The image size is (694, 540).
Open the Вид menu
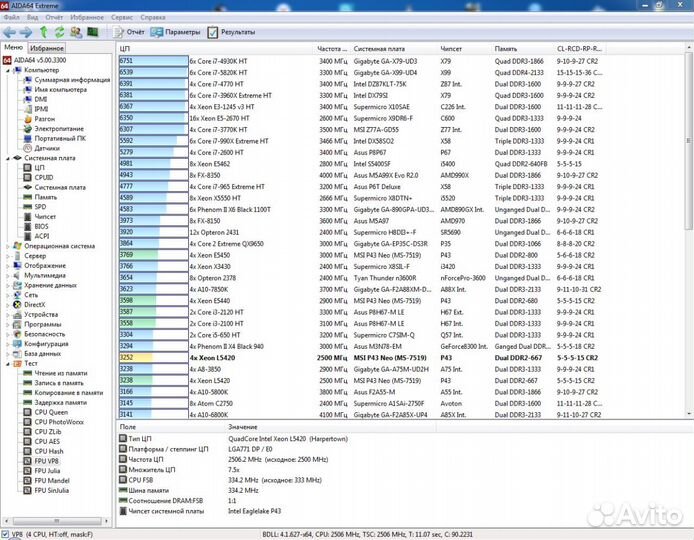coord(32,17)
